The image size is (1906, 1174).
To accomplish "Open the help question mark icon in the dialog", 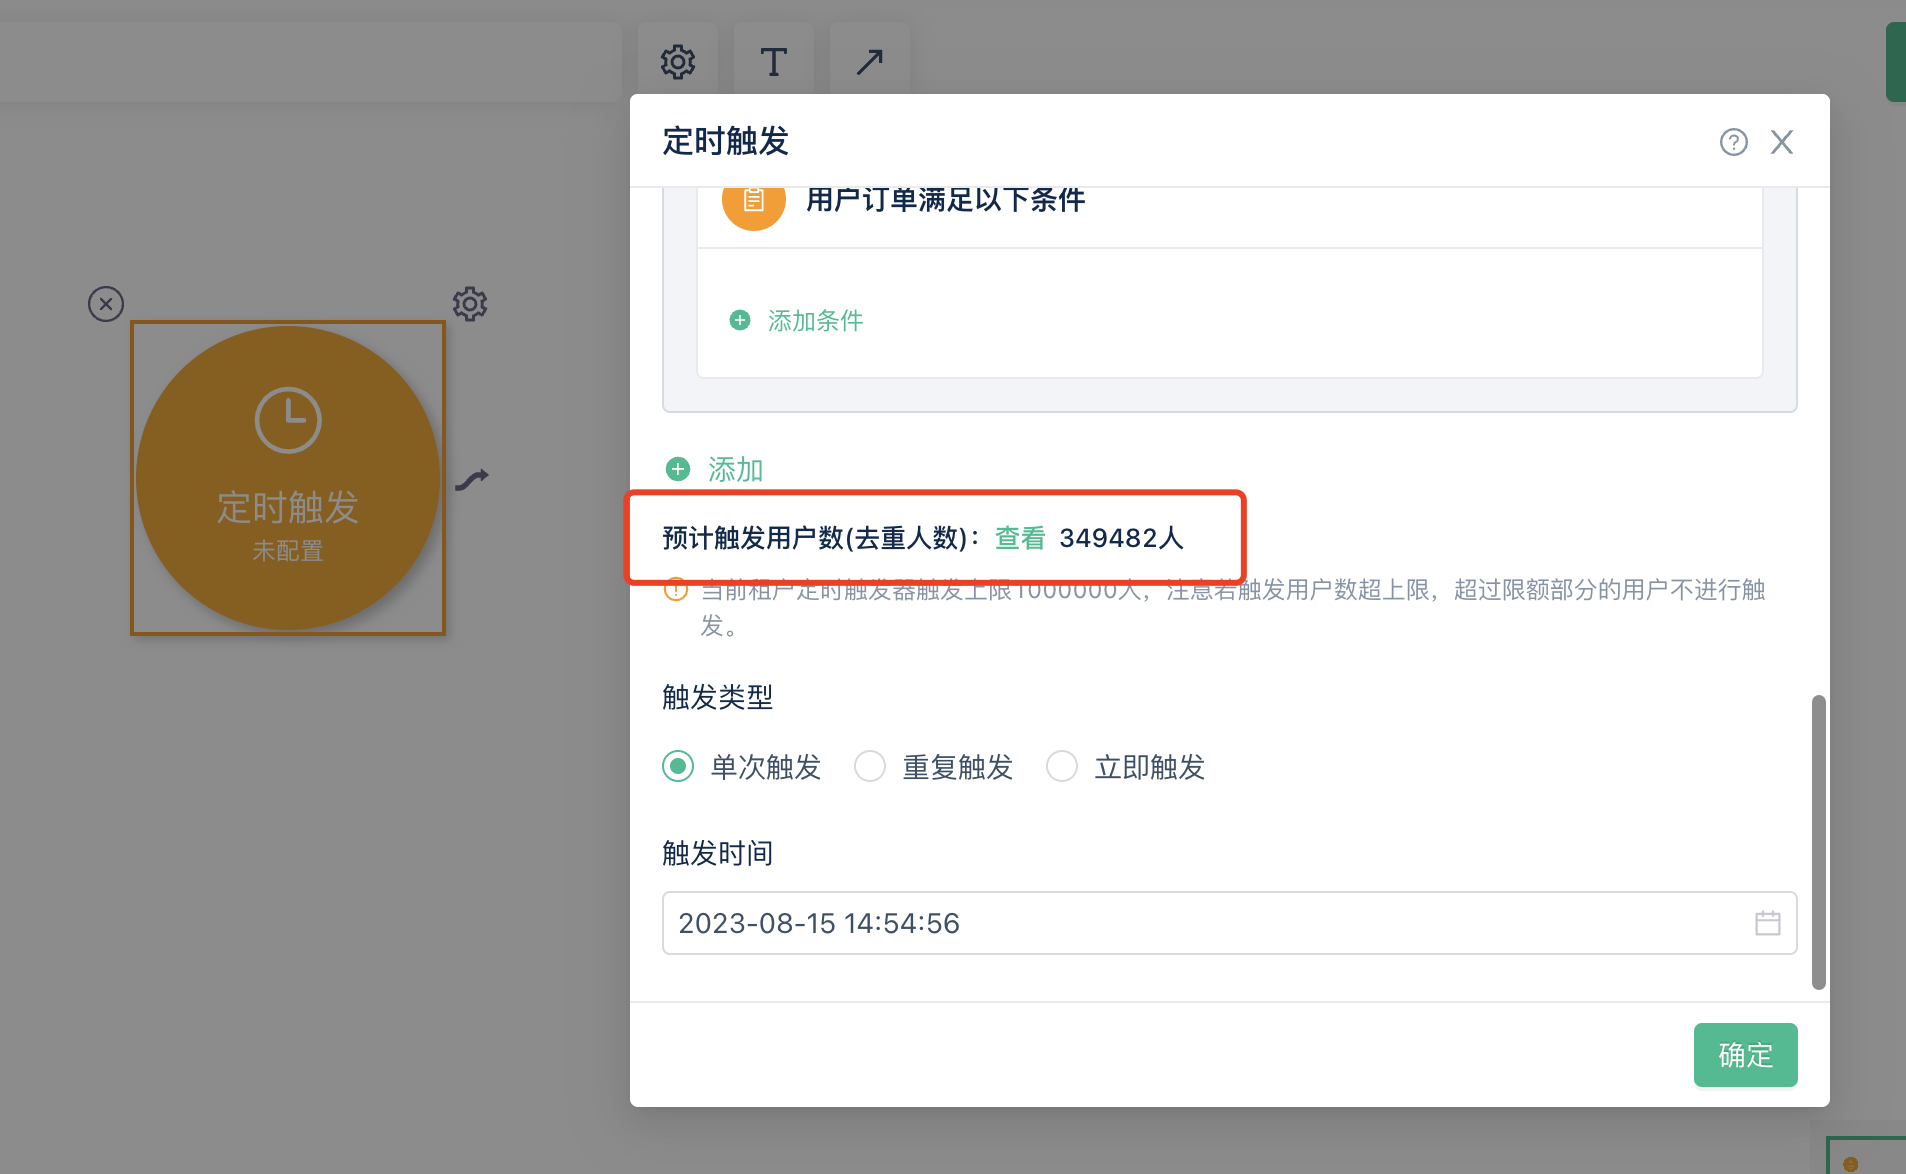I will pos(1734,142).
